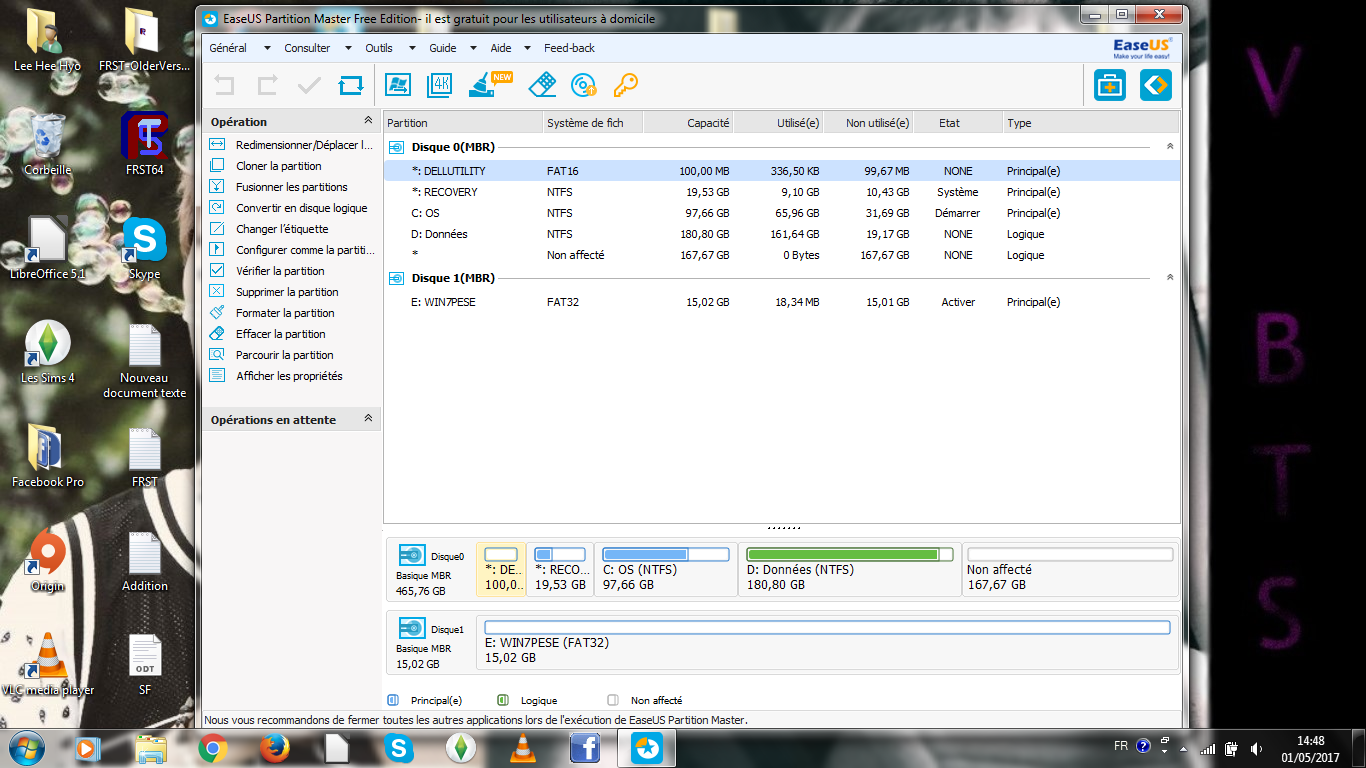Open the Corbeille desktop icon
Viewport: 1366px width, 768px height.
[48, 145]
